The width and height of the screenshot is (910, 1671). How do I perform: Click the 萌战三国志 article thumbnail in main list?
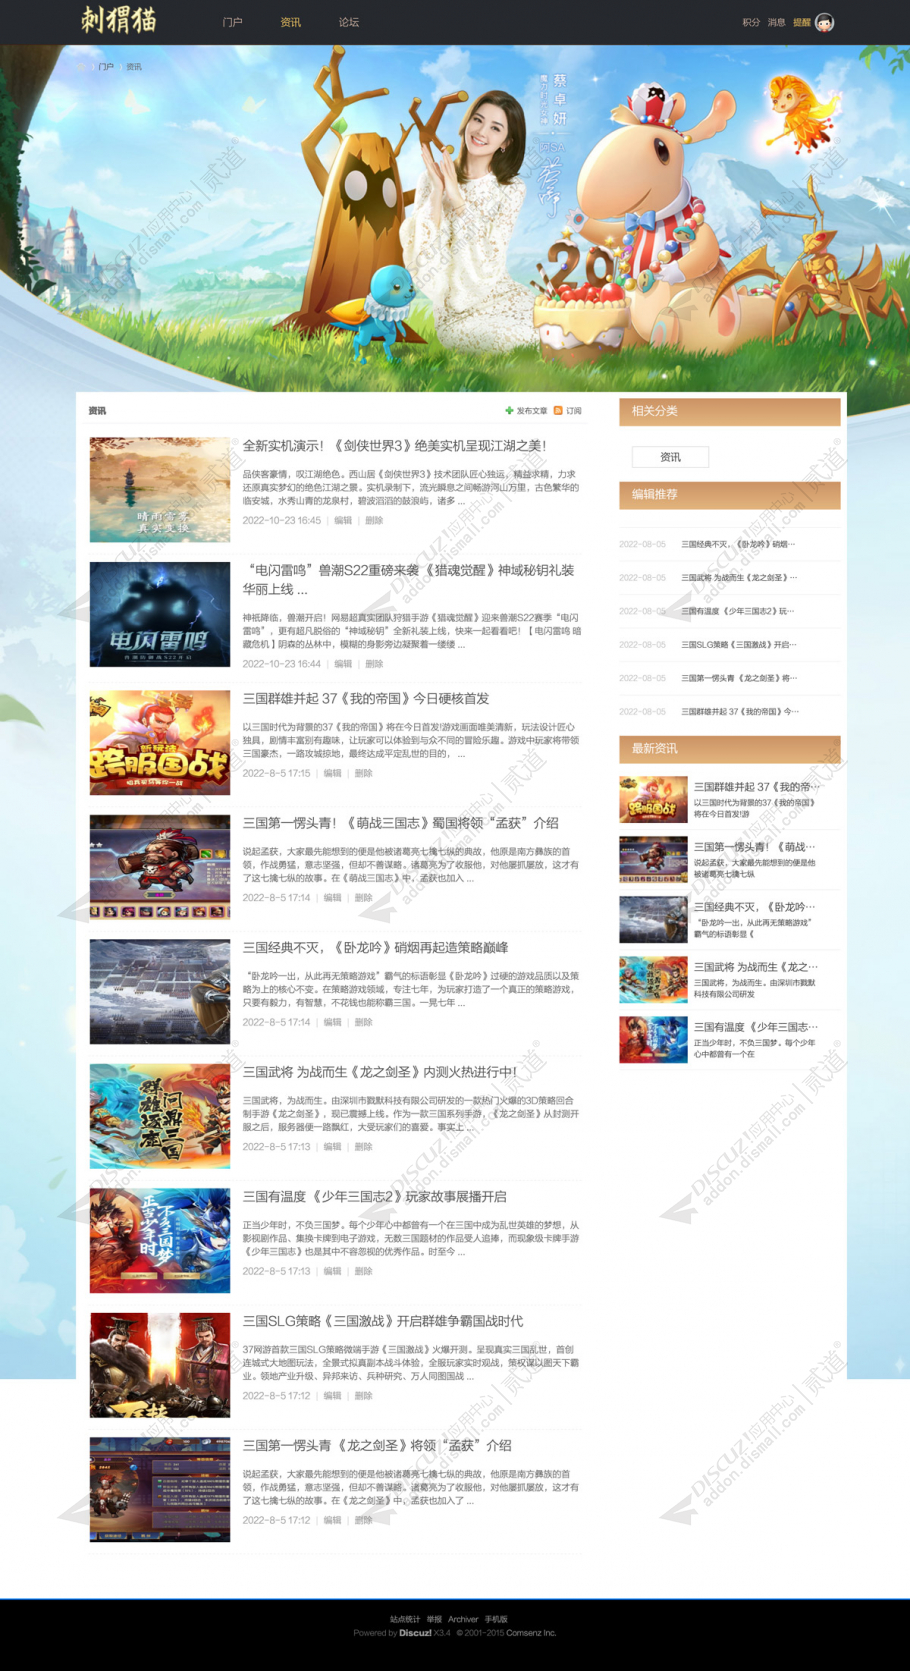pyautogui.click(x=160, y=867)
